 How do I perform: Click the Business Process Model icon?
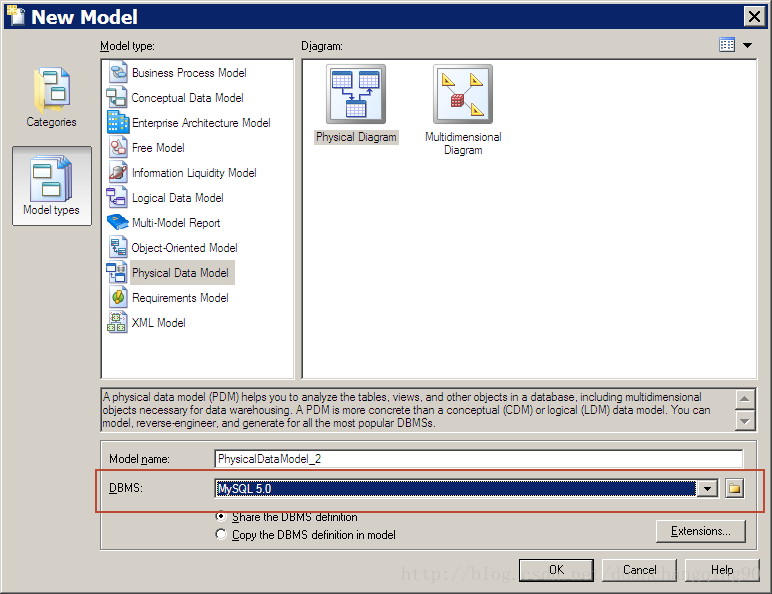[118, 72]
